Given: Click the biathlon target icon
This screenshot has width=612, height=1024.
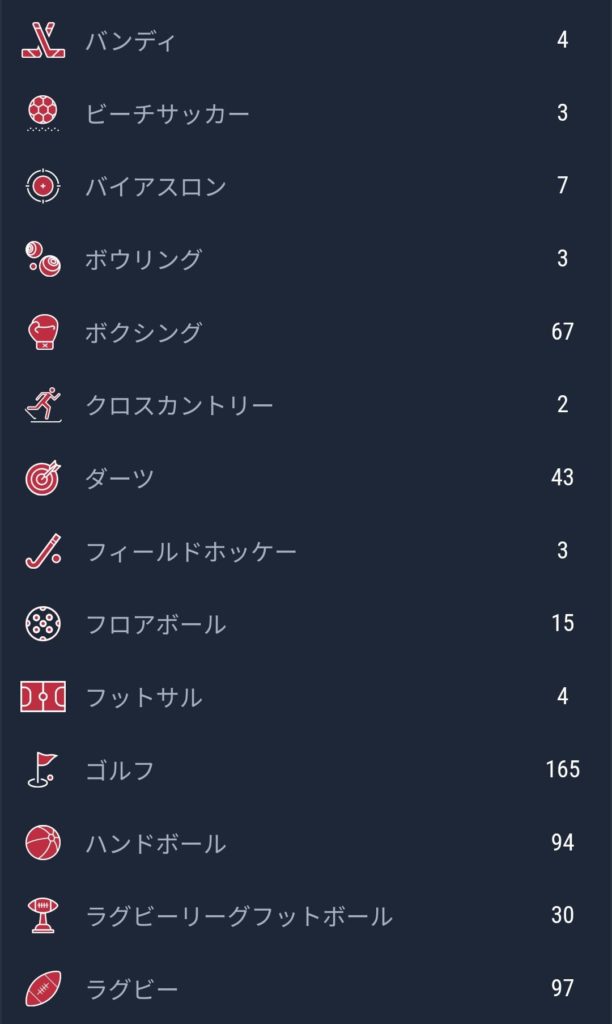Looking at the screenshot, I should point(43,187).
